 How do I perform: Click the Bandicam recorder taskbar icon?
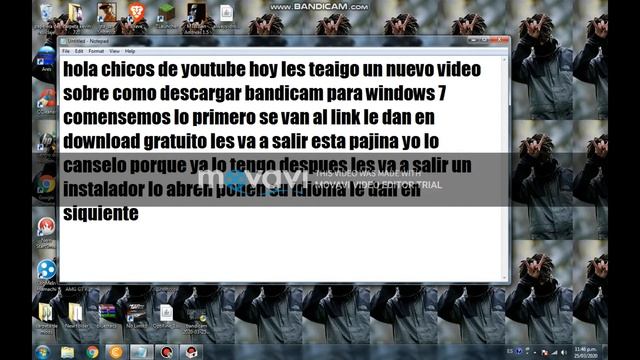click(x=166, y=352)
